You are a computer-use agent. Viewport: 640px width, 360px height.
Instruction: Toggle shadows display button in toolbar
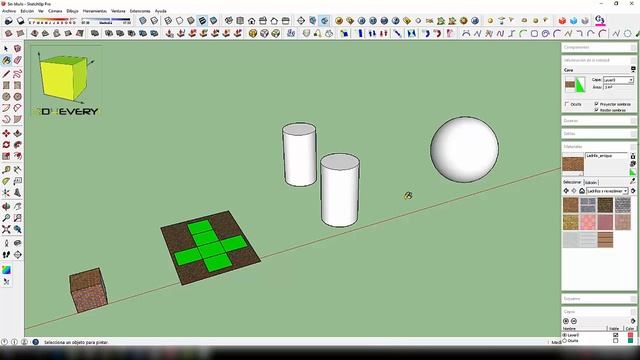tap(20, 20)
